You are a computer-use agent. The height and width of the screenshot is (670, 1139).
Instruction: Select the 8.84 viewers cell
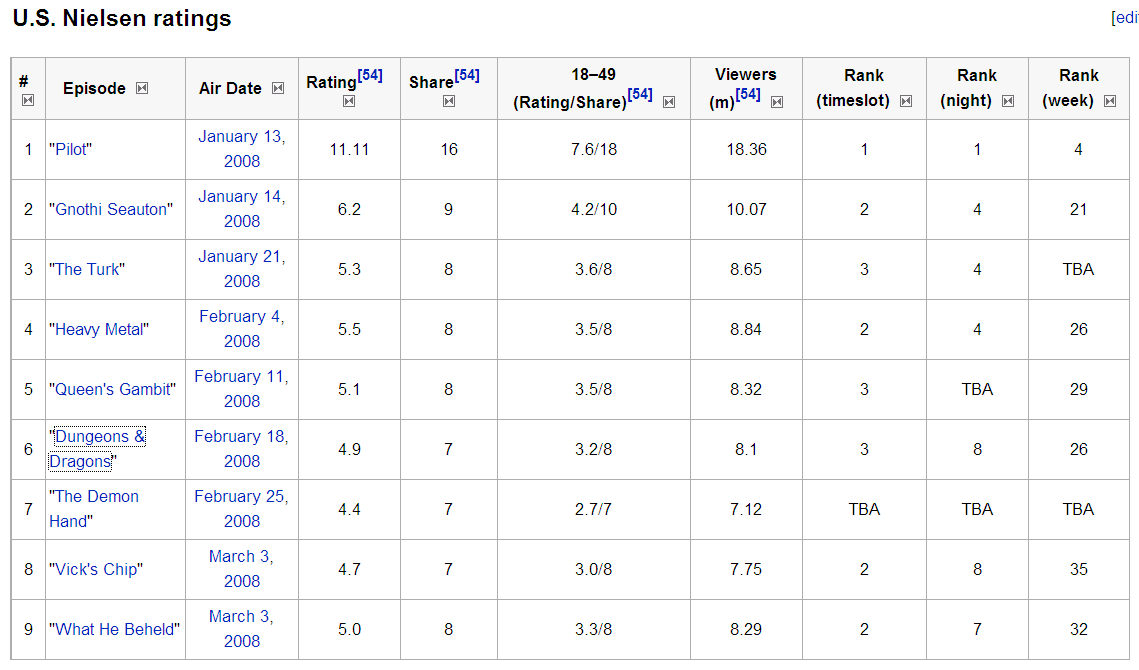747,329
